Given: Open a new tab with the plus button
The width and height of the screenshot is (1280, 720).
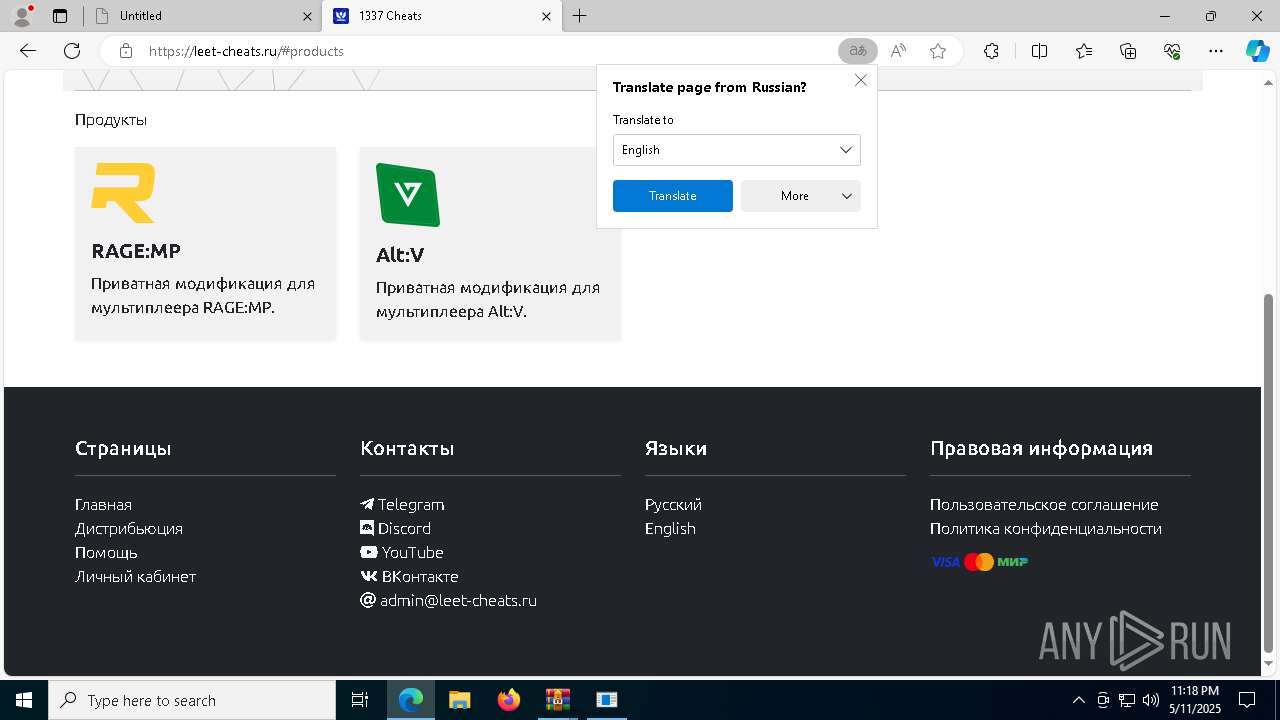Looking at the screenshot, I should [x=580, y=16].
